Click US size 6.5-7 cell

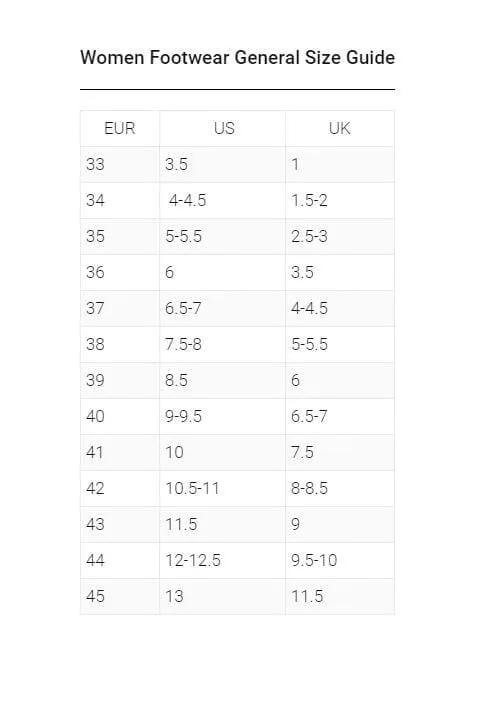(x=223, y=308)
